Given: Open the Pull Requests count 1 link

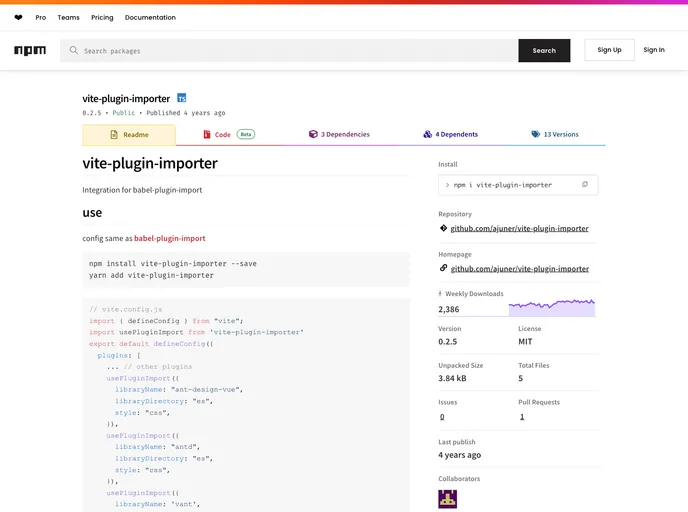Looking at the screenshot, I should click(522, 417).
